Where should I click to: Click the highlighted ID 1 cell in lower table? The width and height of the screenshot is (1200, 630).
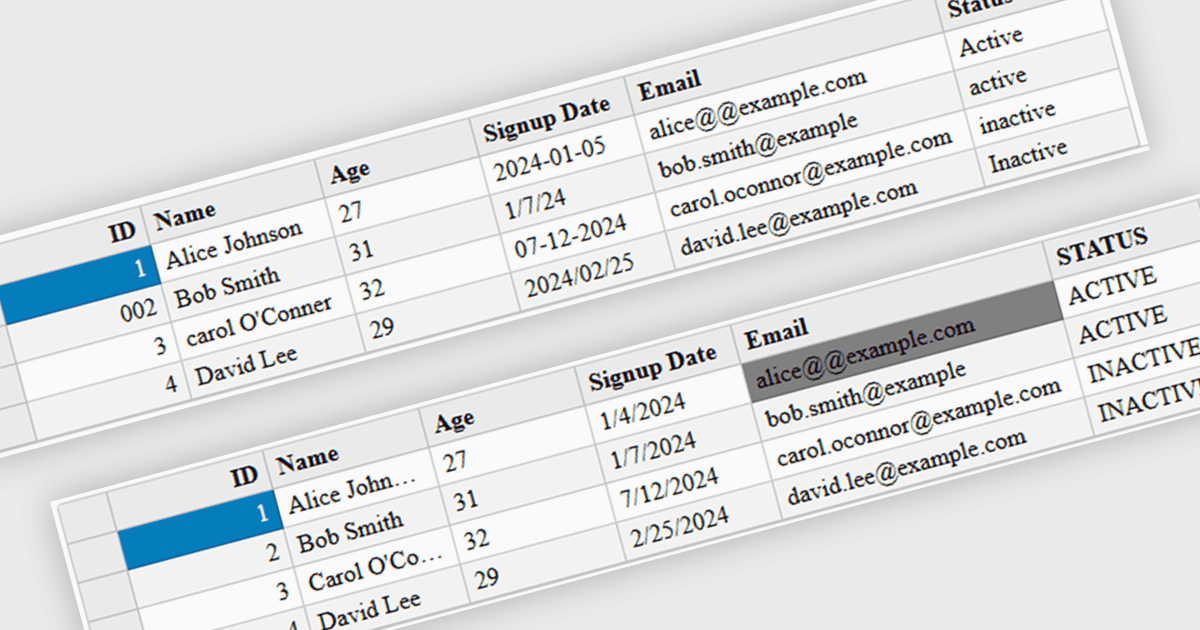click(199, 531)
